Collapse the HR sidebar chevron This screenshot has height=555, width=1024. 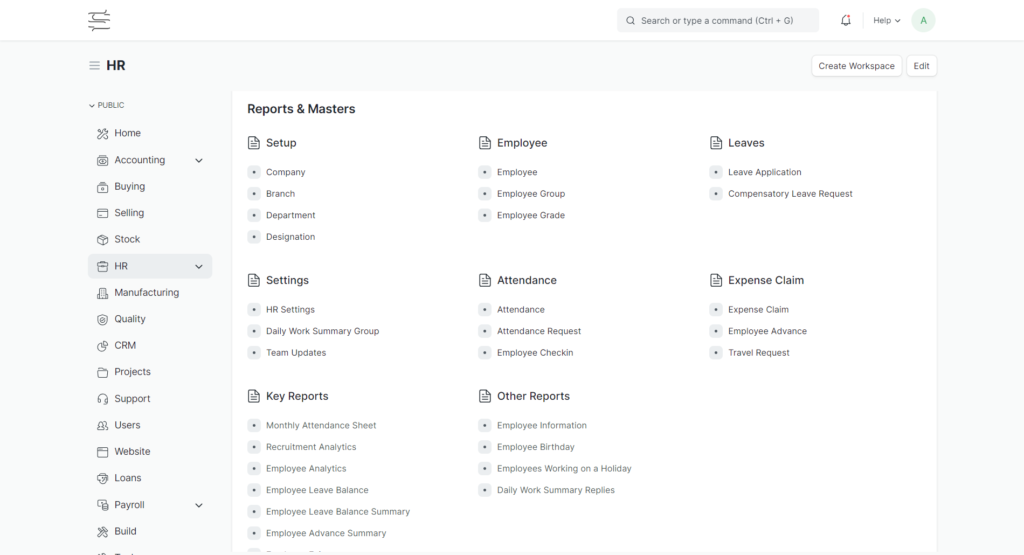click(198, 267)
